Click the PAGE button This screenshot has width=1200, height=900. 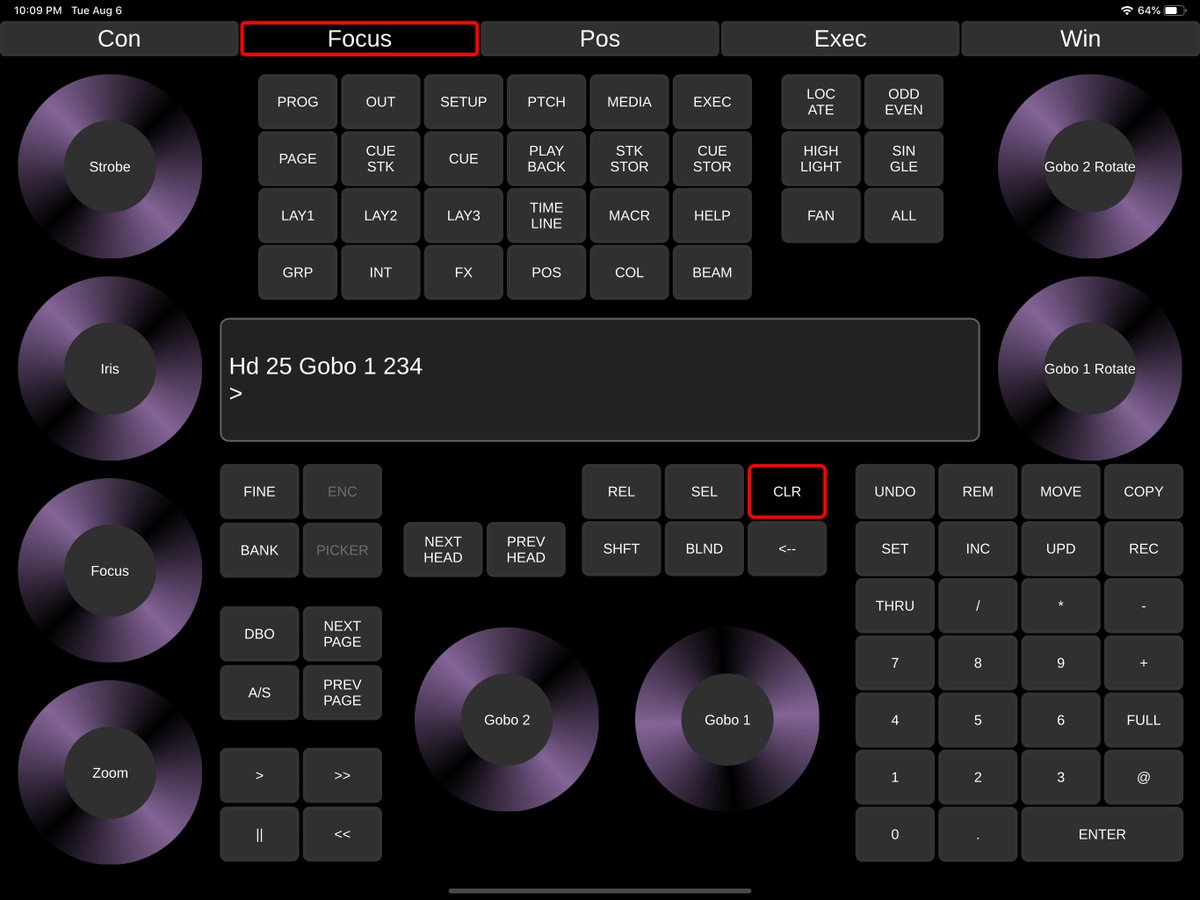pyautogui.click(x=298, y=159)
